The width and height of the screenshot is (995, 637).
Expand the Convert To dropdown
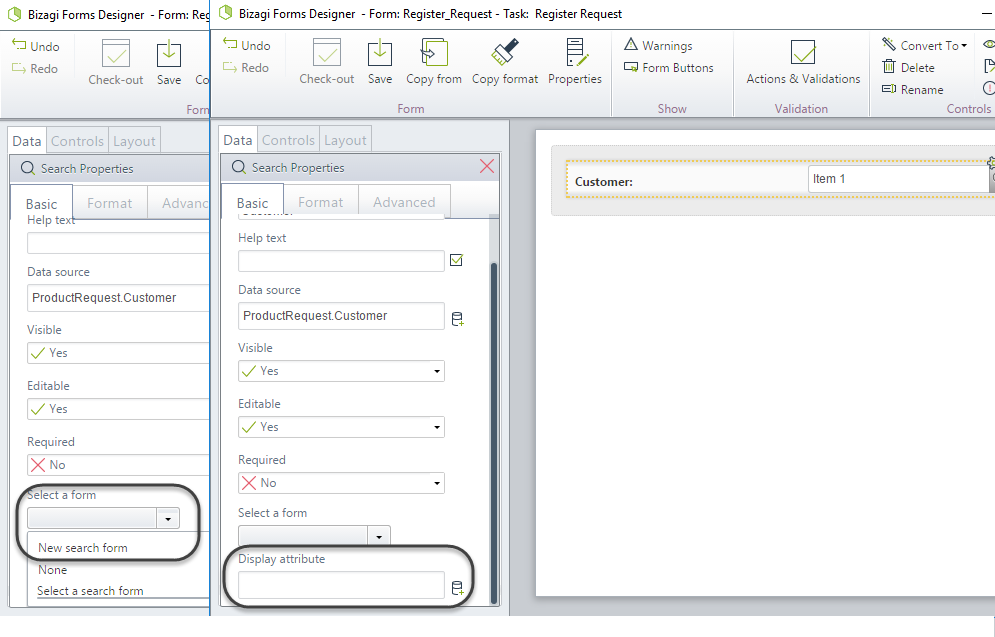pyautogui.click(x=925, y=45)
